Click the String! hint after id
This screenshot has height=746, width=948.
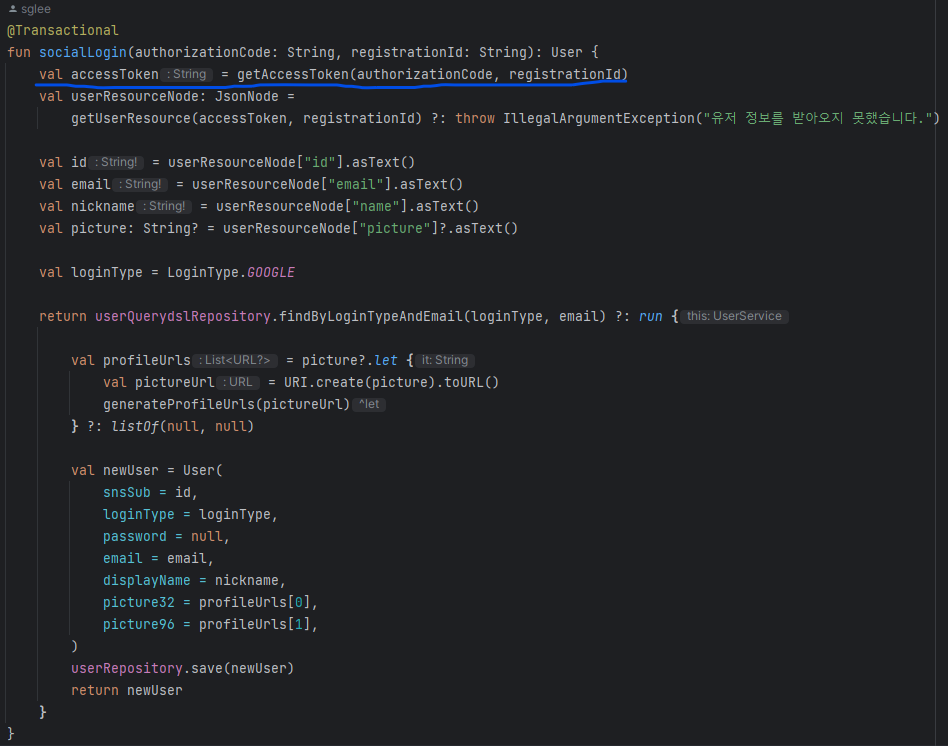(x=116, y=162)
